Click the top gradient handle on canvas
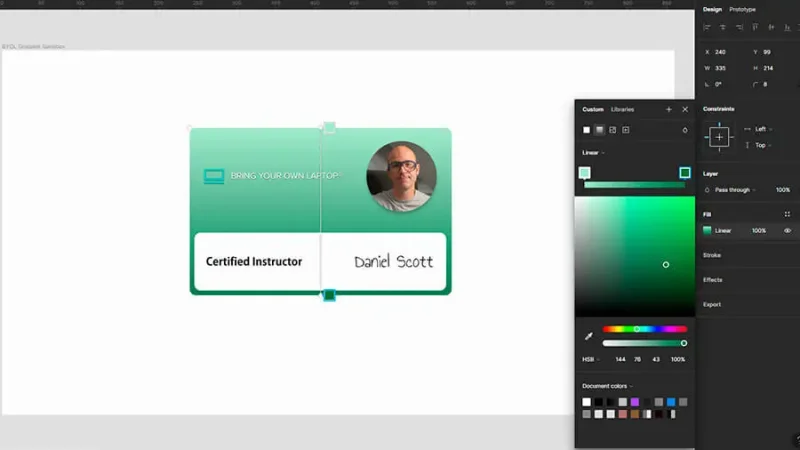 330,128
